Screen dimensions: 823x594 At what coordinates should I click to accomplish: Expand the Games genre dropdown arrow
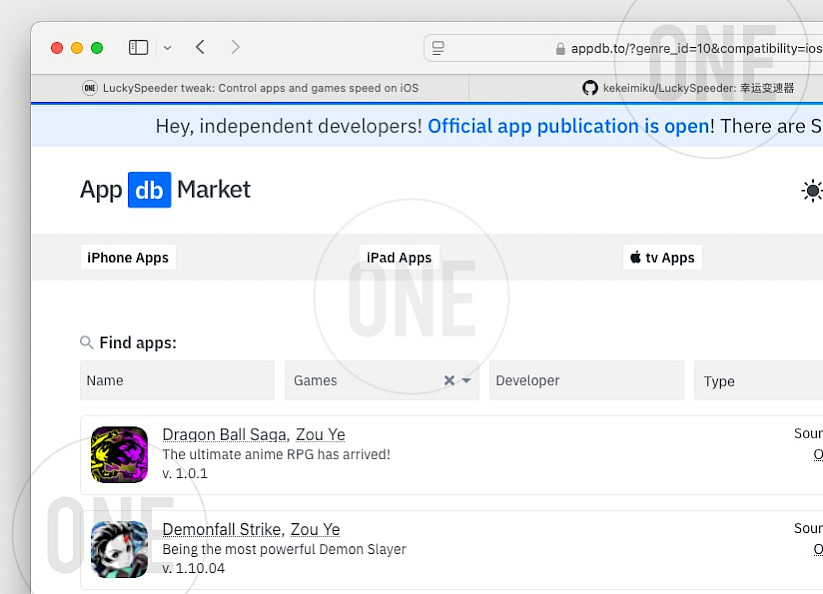467,380
